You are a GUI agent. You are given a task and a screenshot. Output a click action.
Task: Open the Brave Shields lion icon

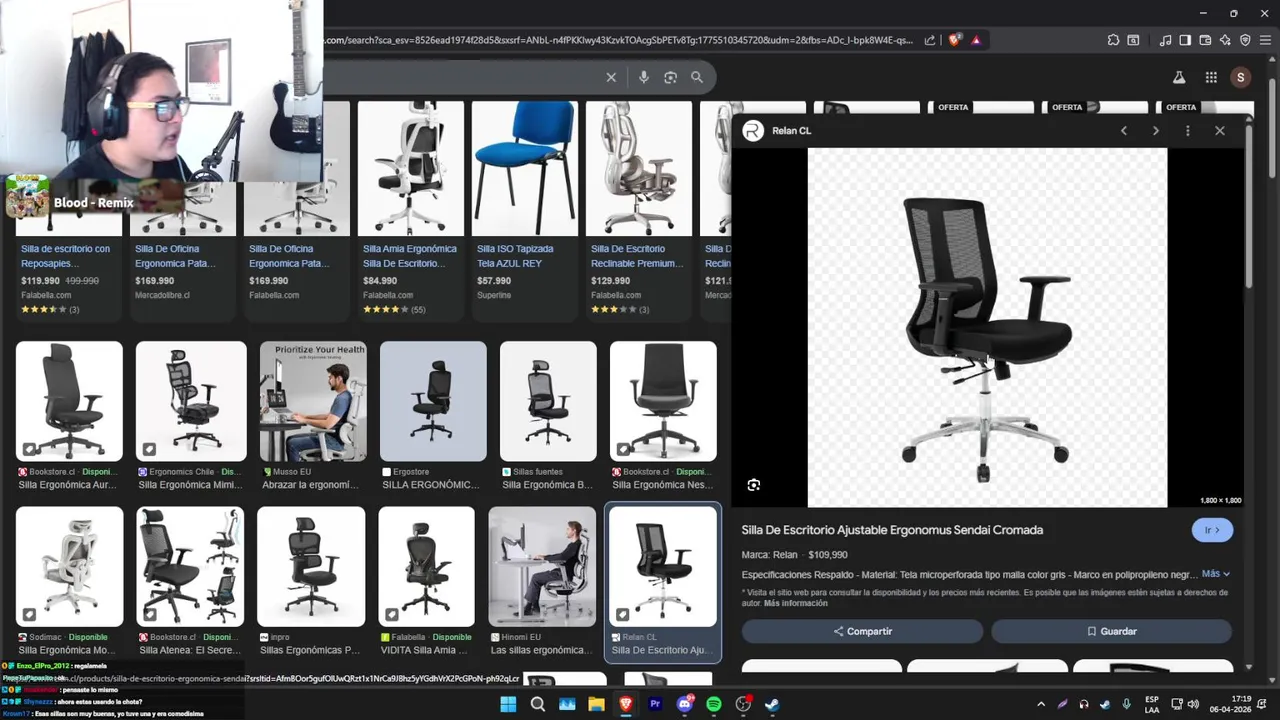(x=955, y=40)
